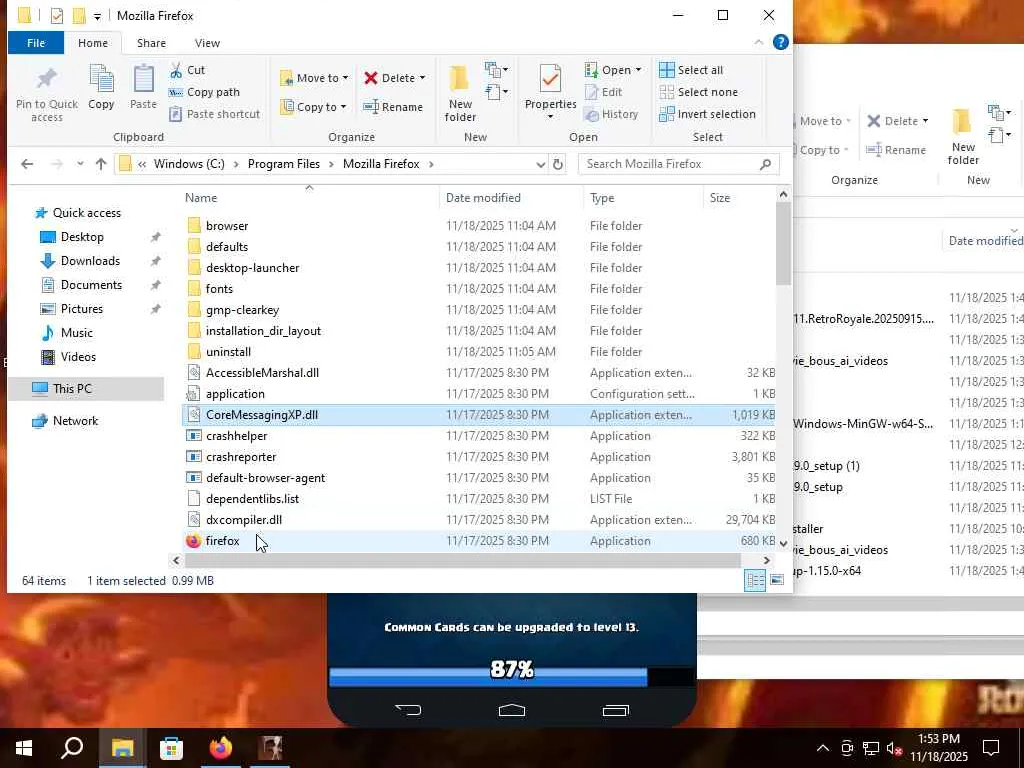Select dxcompiler.dll file
The width and height of the screenshot is (1024, 768).
[x=478, y=520]
